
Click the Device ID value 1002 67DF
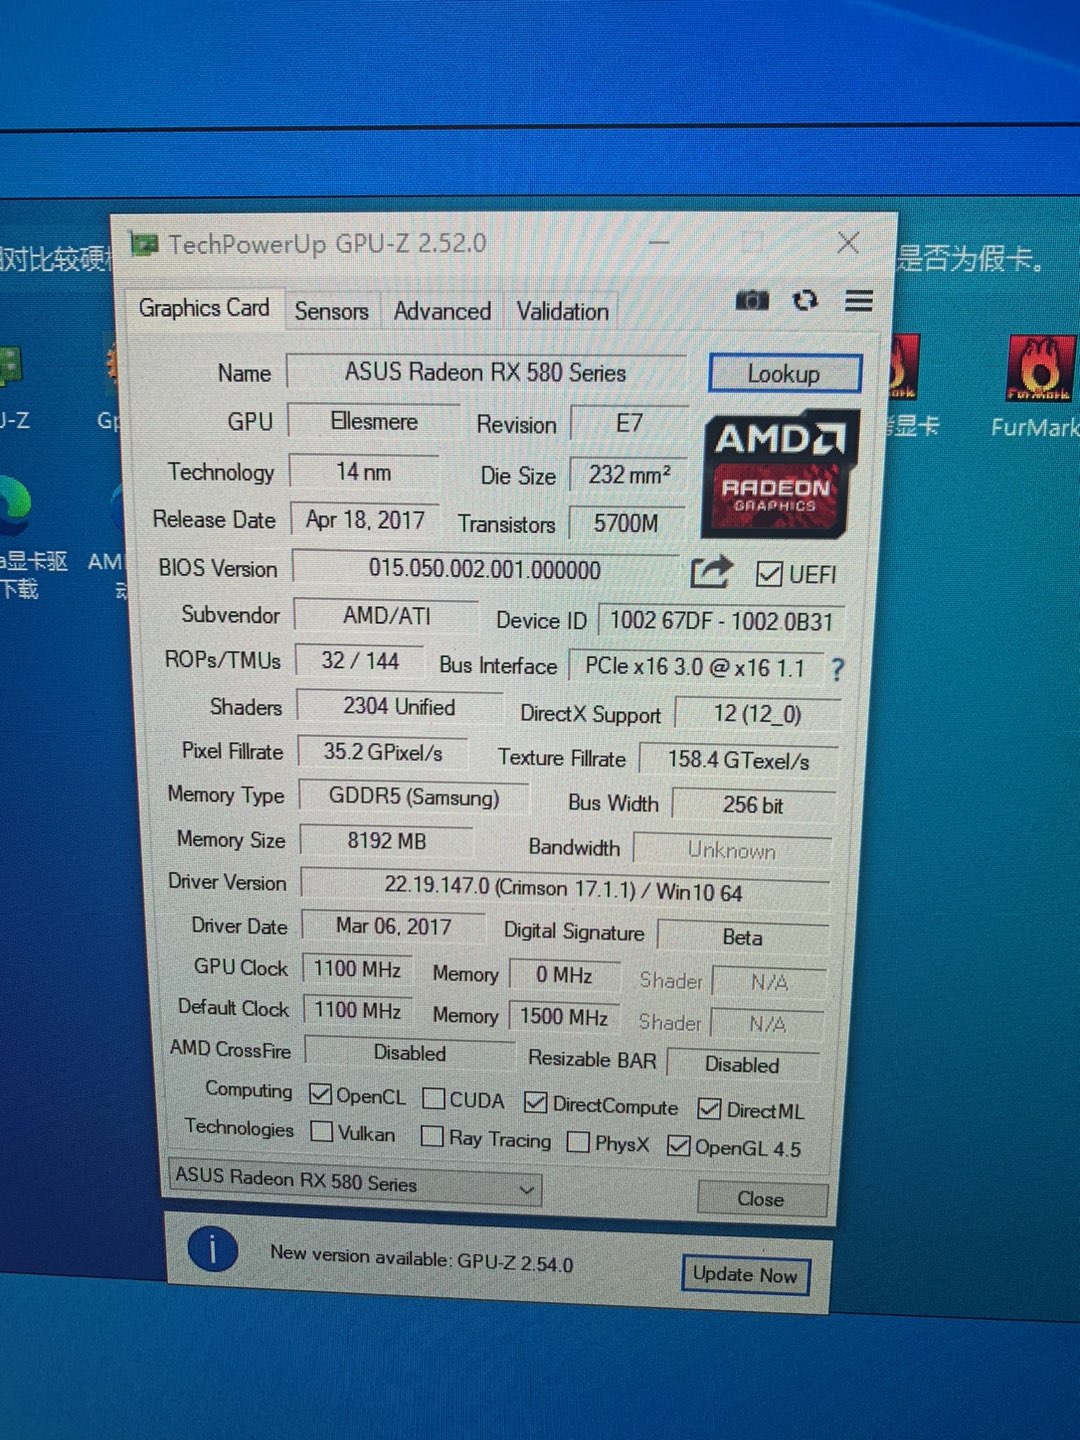[721, 621]
